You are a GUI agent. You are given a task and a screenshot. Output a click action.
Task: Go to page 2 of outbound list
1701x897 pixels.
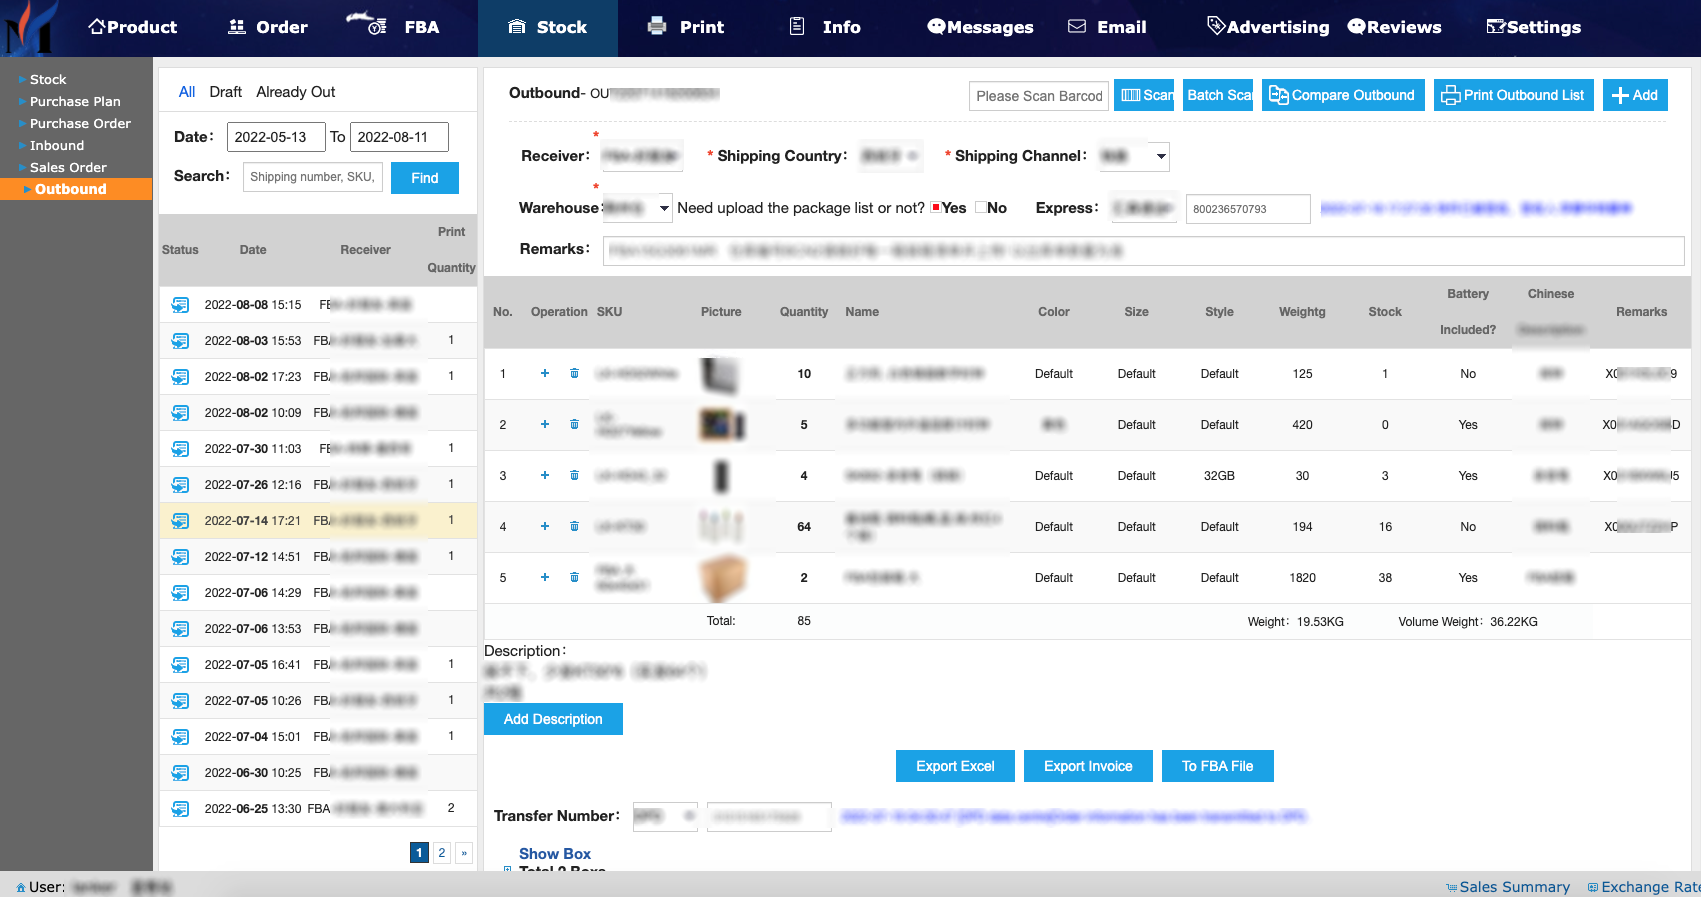point(441,853)
